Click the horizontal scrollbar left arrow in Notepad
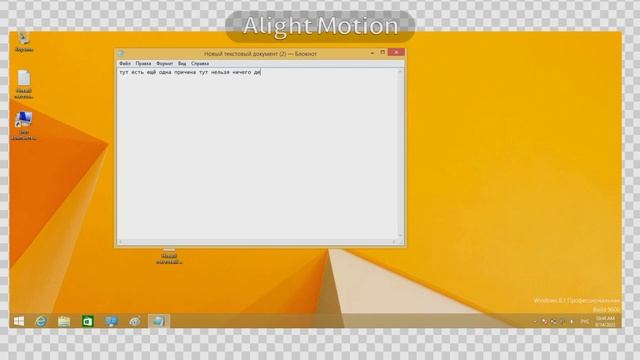The width and height of the screenshot is (640, 360). point(120,242)
